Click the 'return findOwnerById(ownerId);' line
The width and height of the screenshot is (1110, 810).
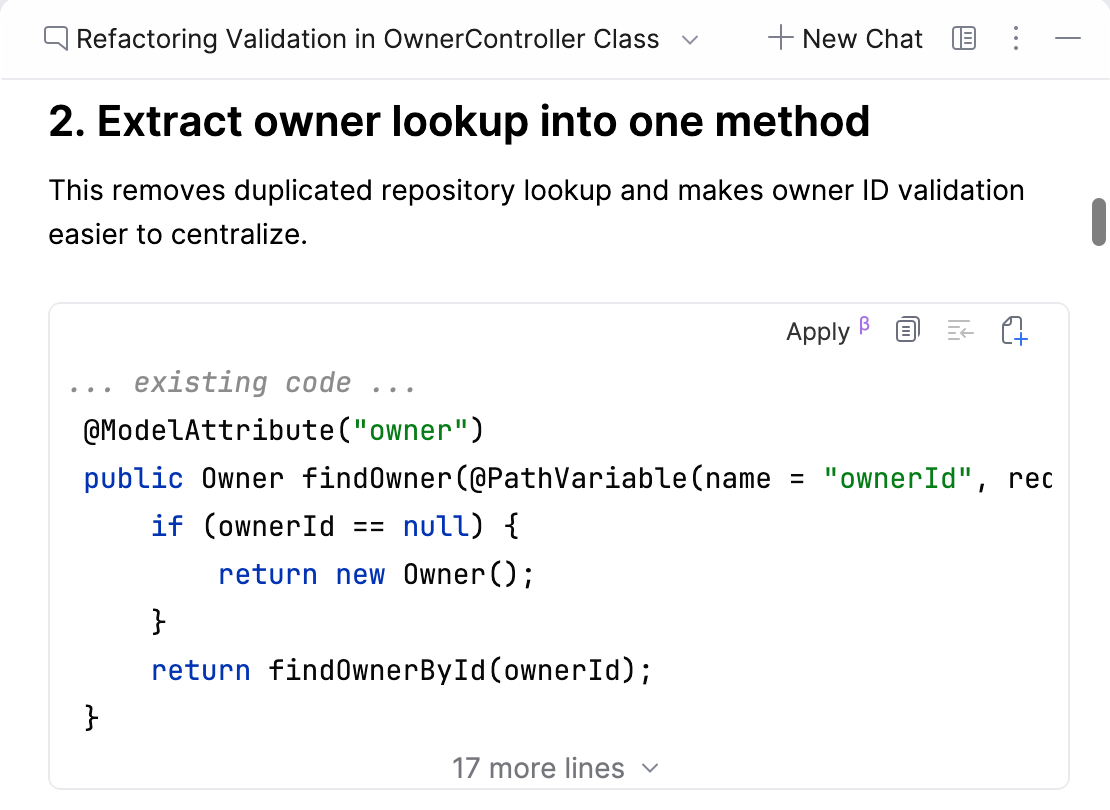pyautogui.click(x=401, y=670)
